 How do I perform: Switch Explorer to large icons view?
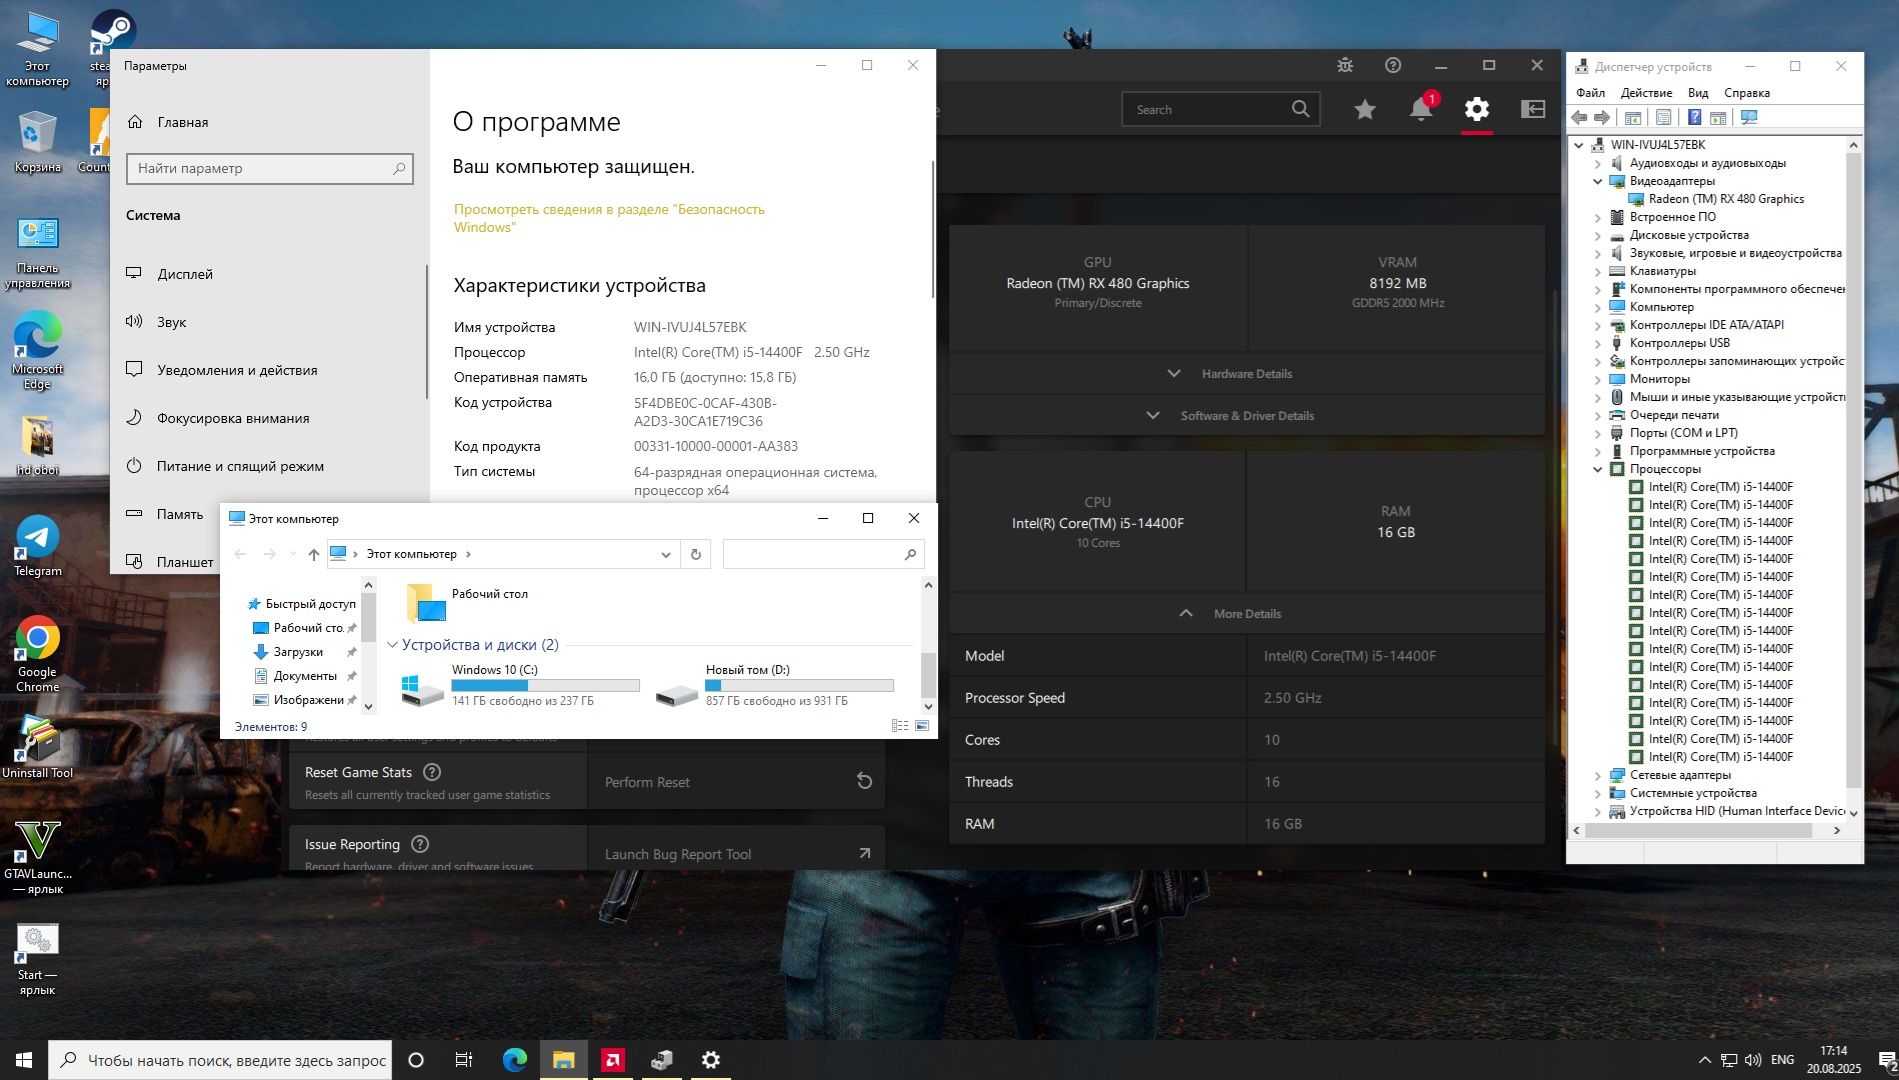922,726
